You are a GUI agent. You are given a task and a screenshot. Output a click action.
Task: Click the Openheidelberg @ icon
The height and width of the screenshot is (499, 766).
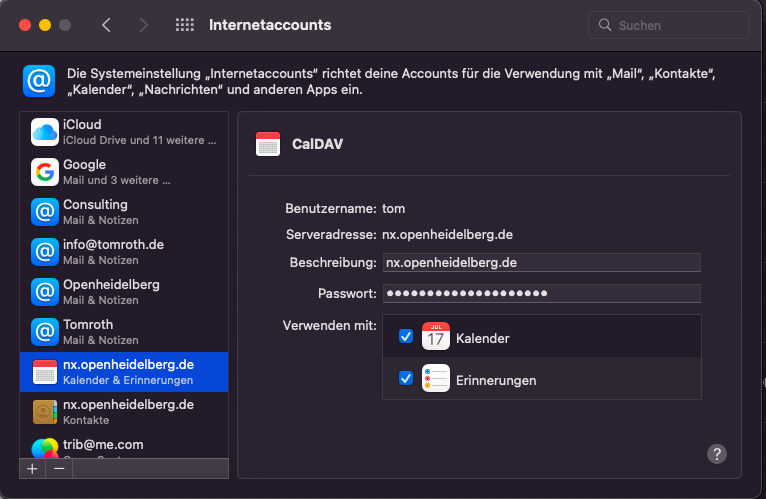pyautogui.click(x=45, y=292)
